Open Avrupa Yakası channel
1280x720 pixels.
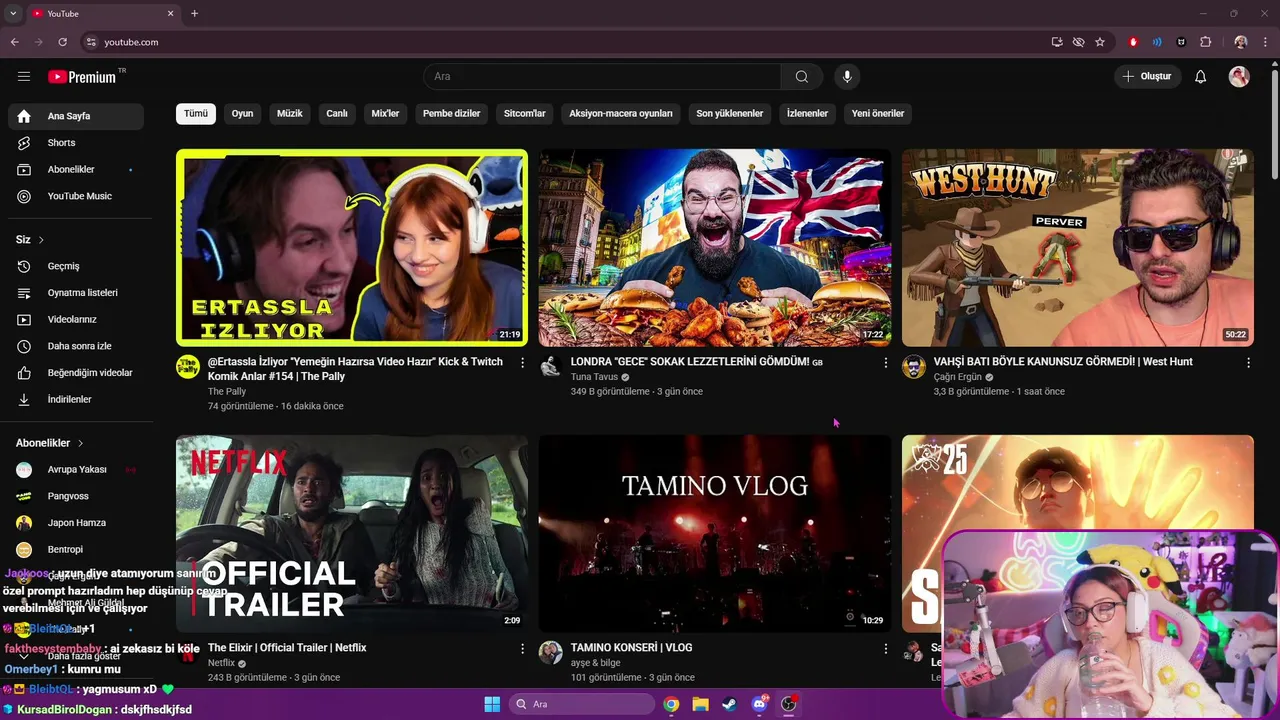pyautogui.click(x=76, y=470)
